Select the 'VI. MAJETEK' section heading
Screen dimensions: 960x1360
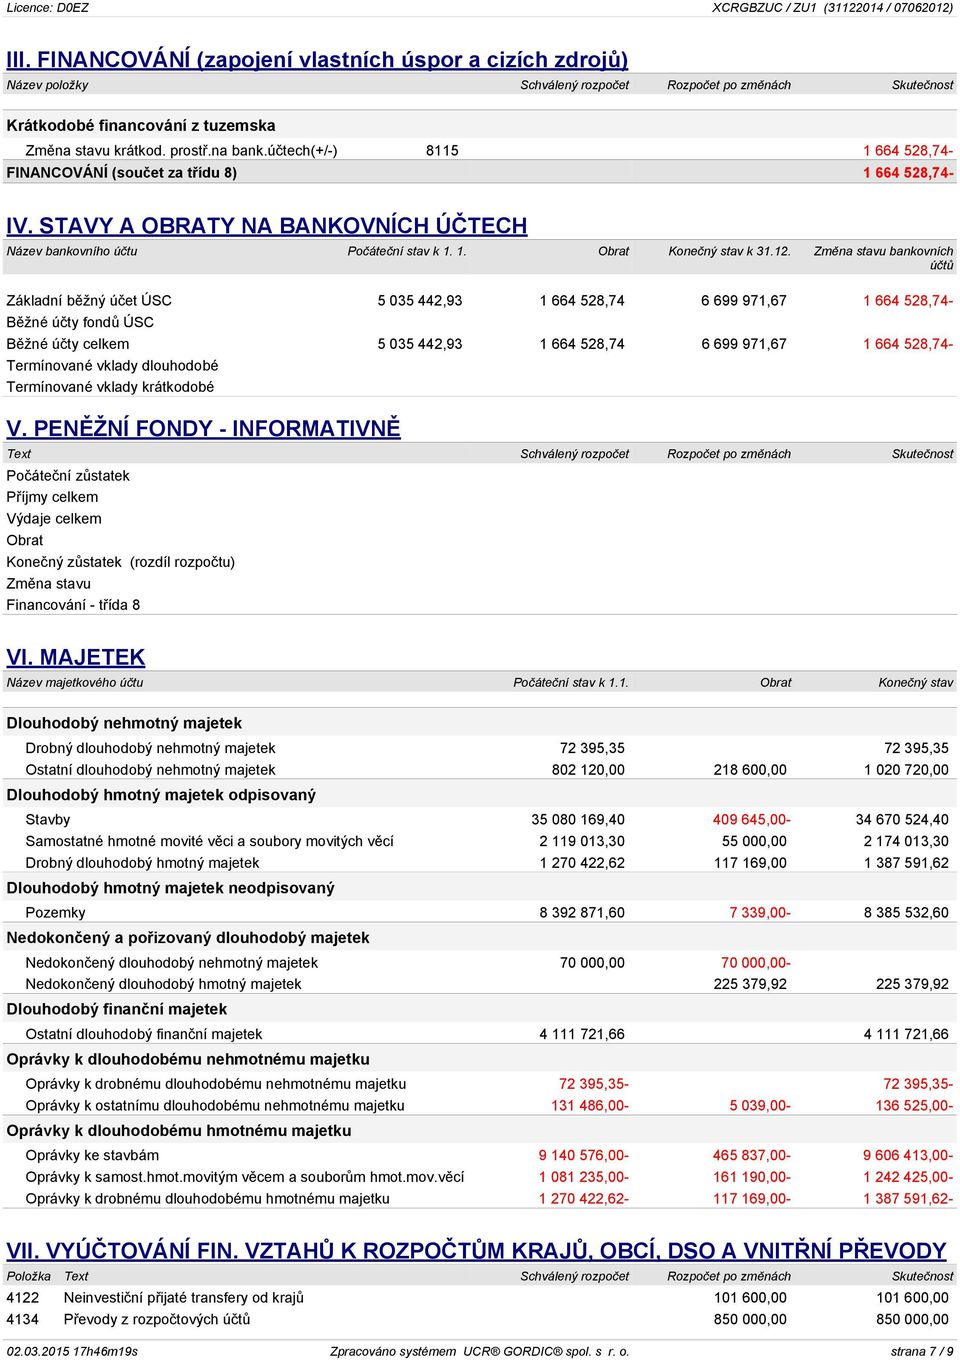76,657
